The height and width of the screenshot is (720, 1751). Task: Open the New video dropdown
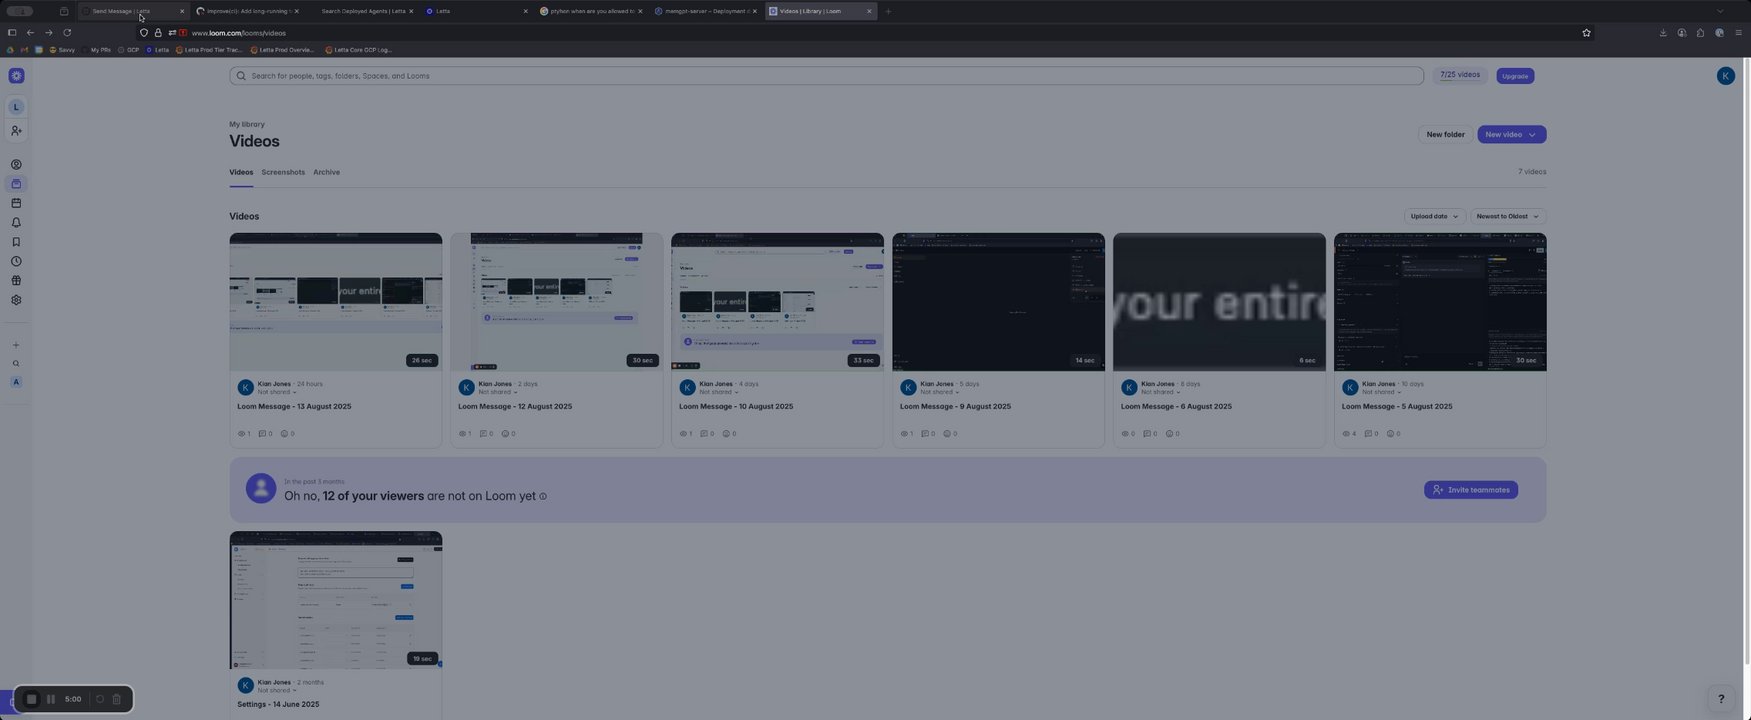tap(1511, 134)
